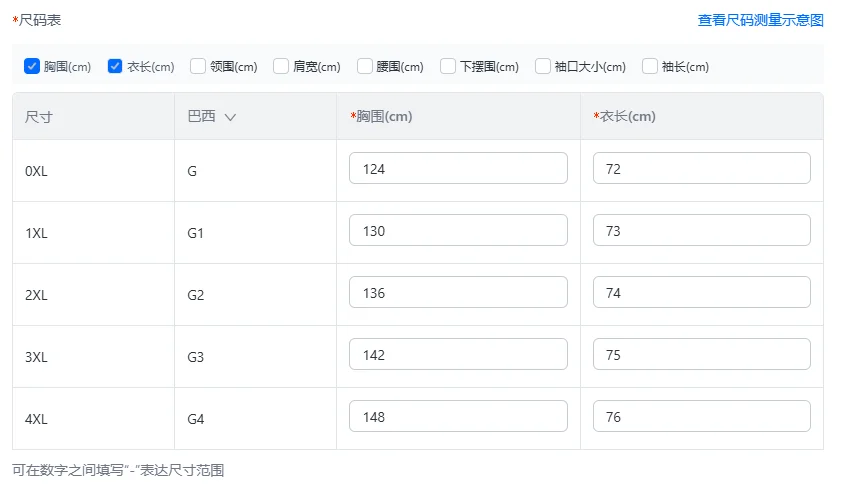
Task: Select the 袖口大小(cm) checkbox
Action: pyautogui.click(x=543, y=67)
